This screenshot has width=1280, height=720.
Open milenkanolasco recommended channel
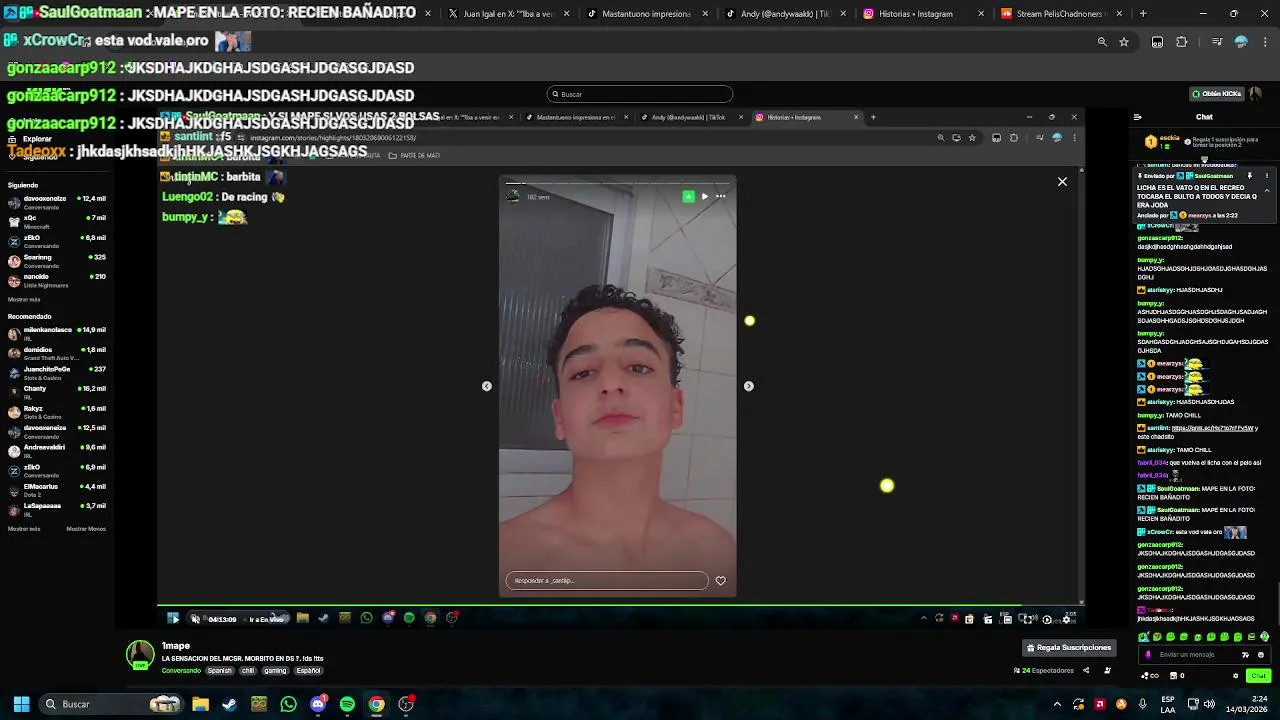tap(57, 333)
